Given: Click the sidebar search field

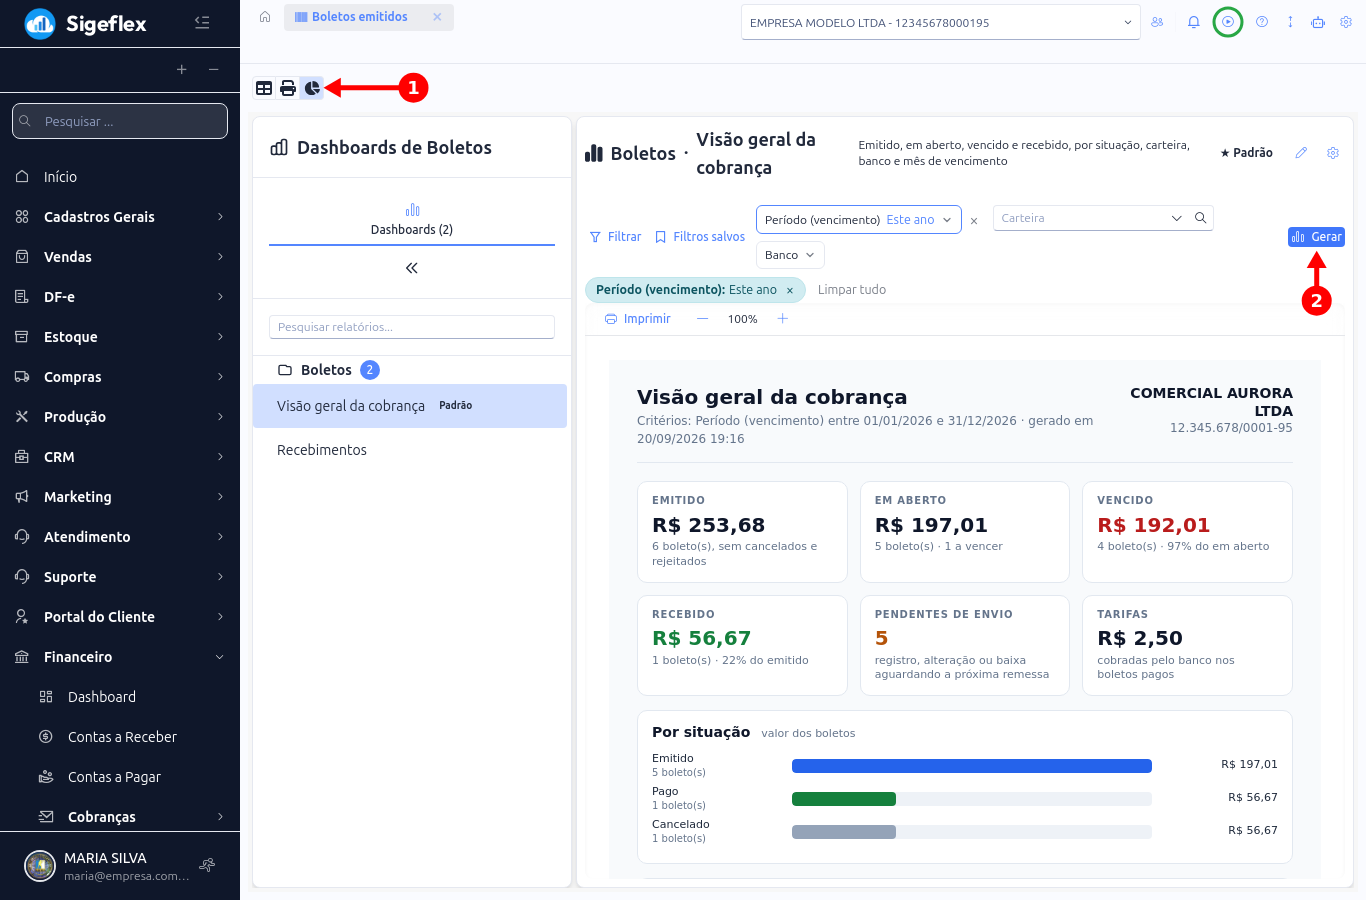Looking at the screenshot, I should (120, 121).
